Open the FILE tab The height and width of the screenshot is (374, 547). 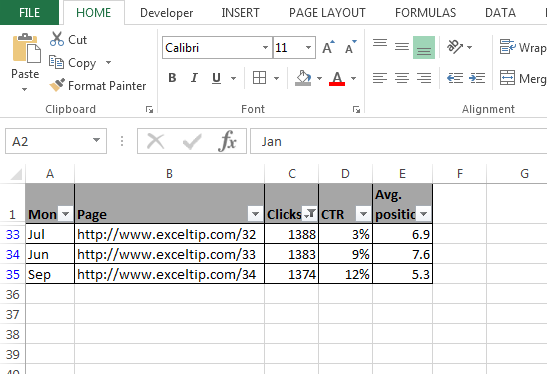tap(29, 13)
